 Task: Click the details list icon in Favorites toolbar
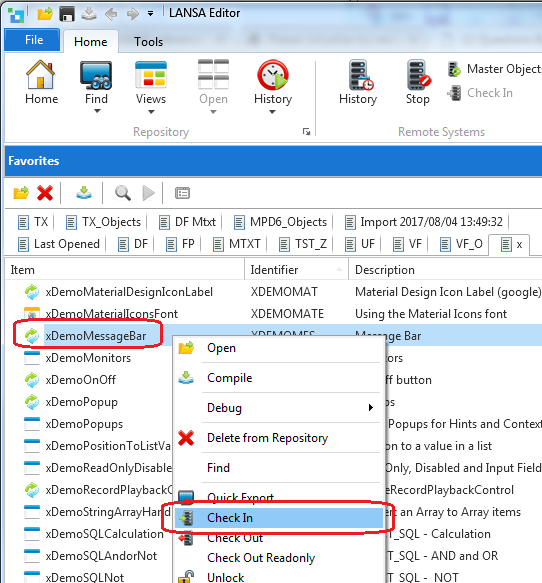(x=182, y=193)
